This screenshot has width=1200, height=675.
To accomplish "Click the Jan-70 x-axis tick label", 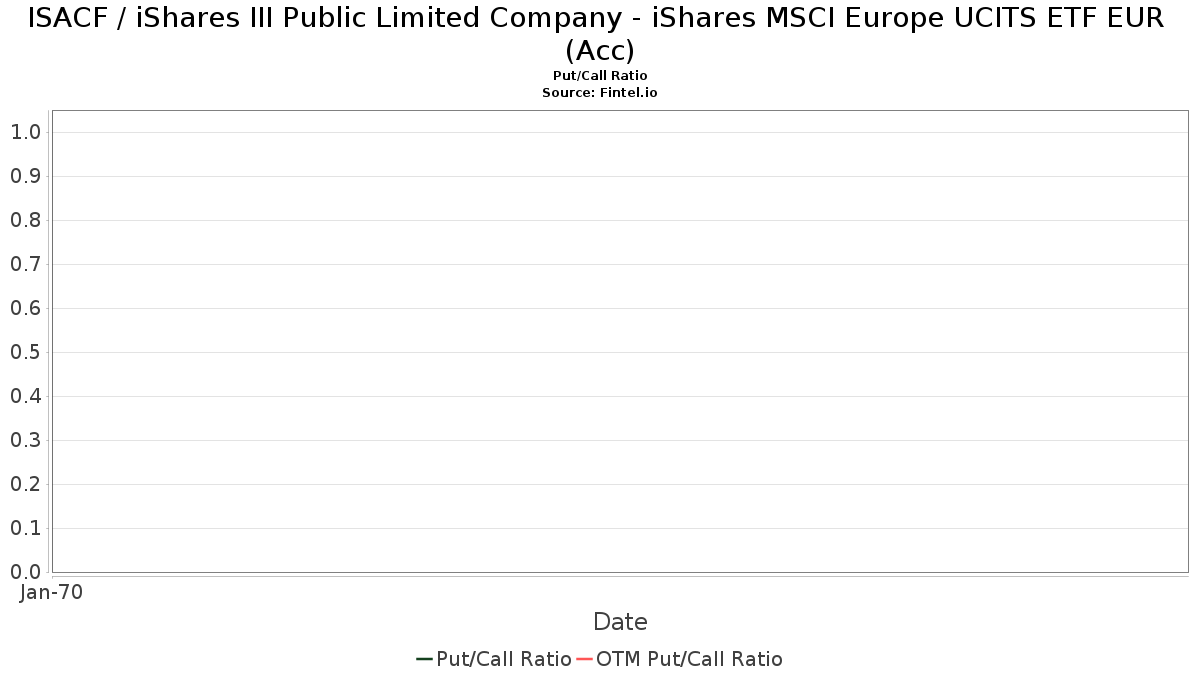I will pyautogui.click(x=52, y=592).
